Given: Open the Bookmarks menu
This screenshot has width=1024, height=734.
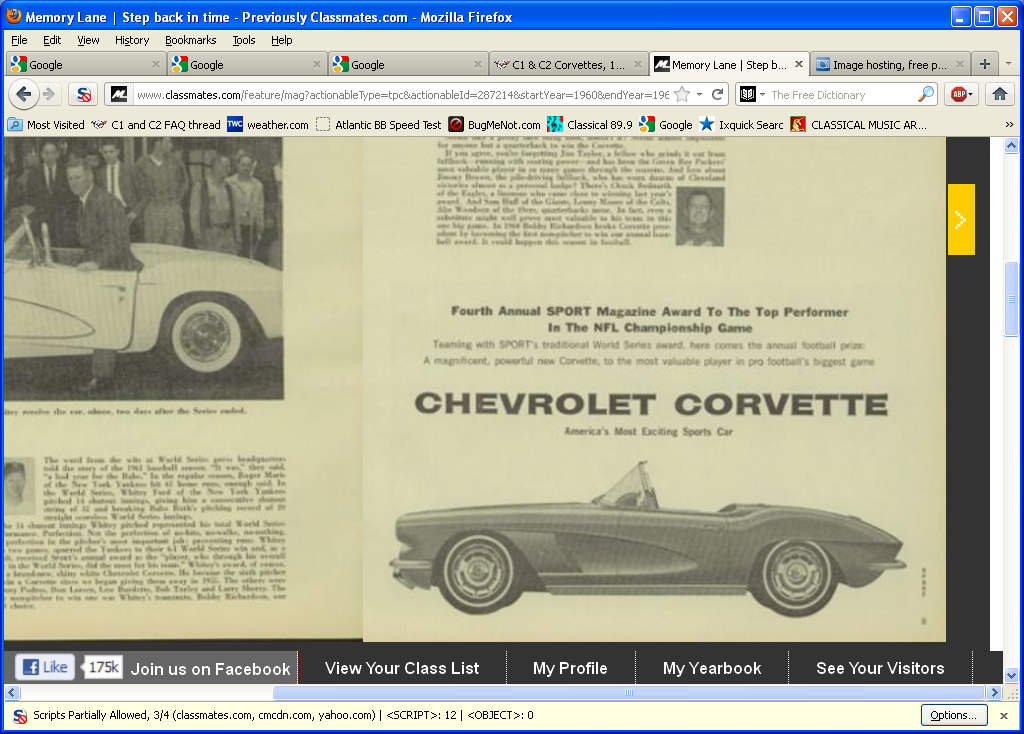Looking at the screenshot, I should [190, 40].
